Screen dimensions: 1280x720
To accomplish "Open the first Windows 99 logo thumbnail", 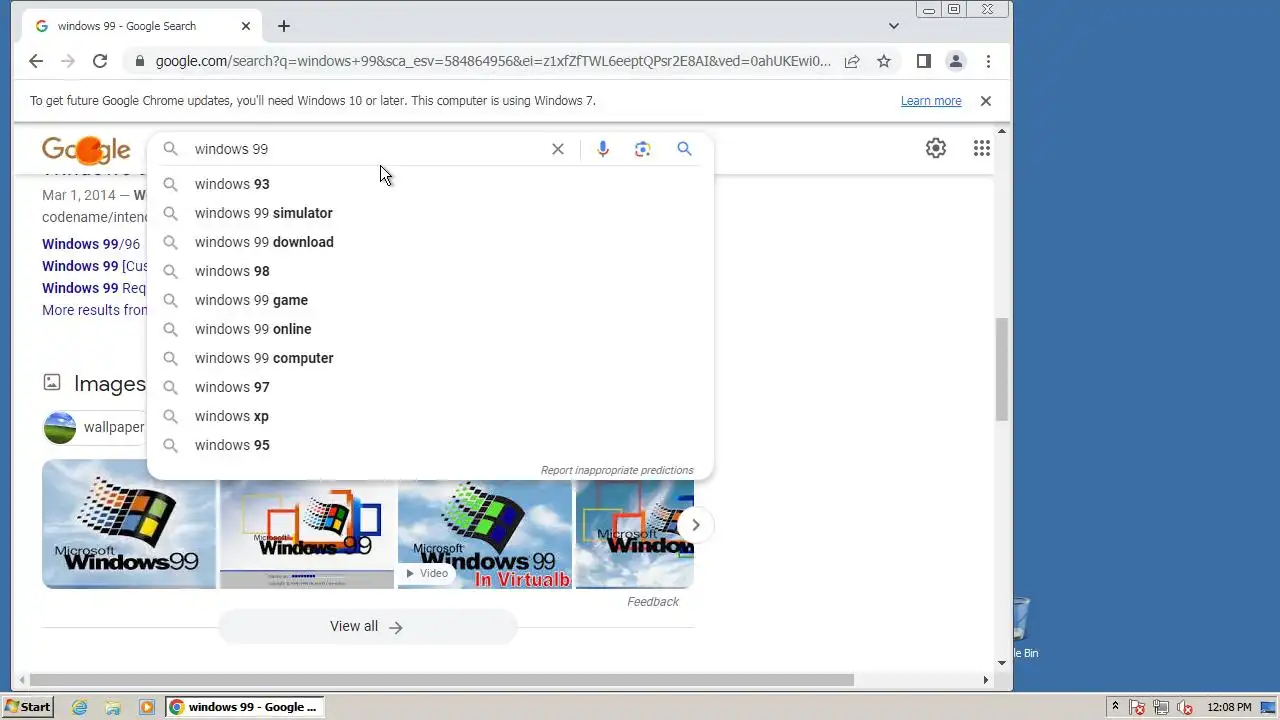I will point(129,524).
